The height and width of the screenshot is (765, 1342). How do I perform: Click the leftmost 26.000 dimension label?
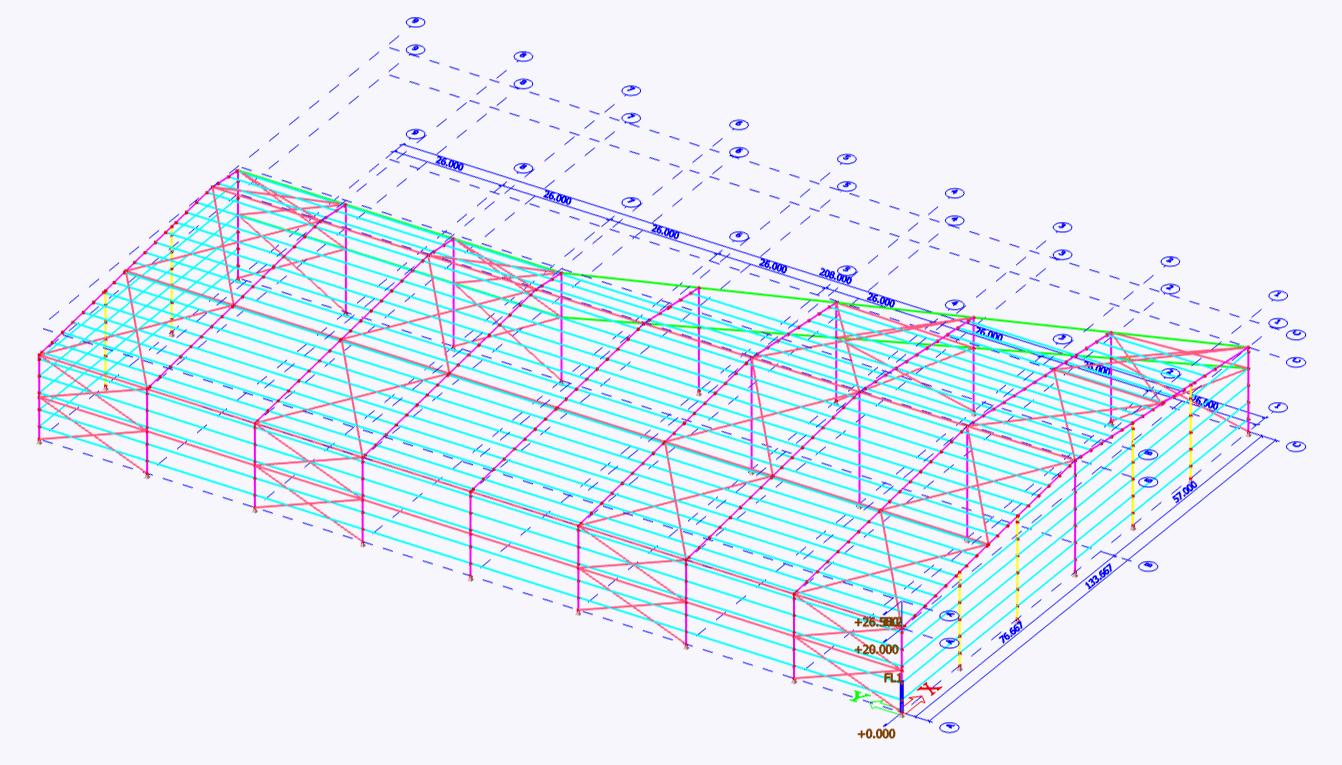point(447,165)
